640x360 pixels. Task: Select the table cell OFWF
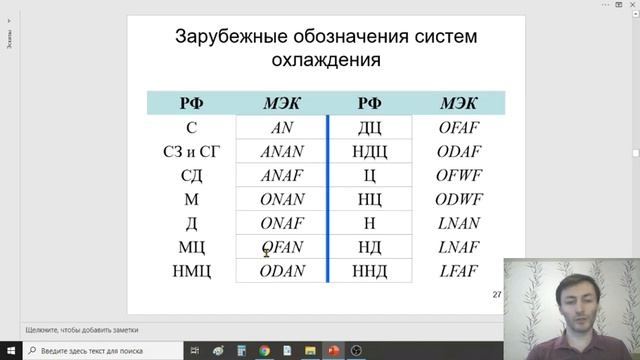(459, 175)
